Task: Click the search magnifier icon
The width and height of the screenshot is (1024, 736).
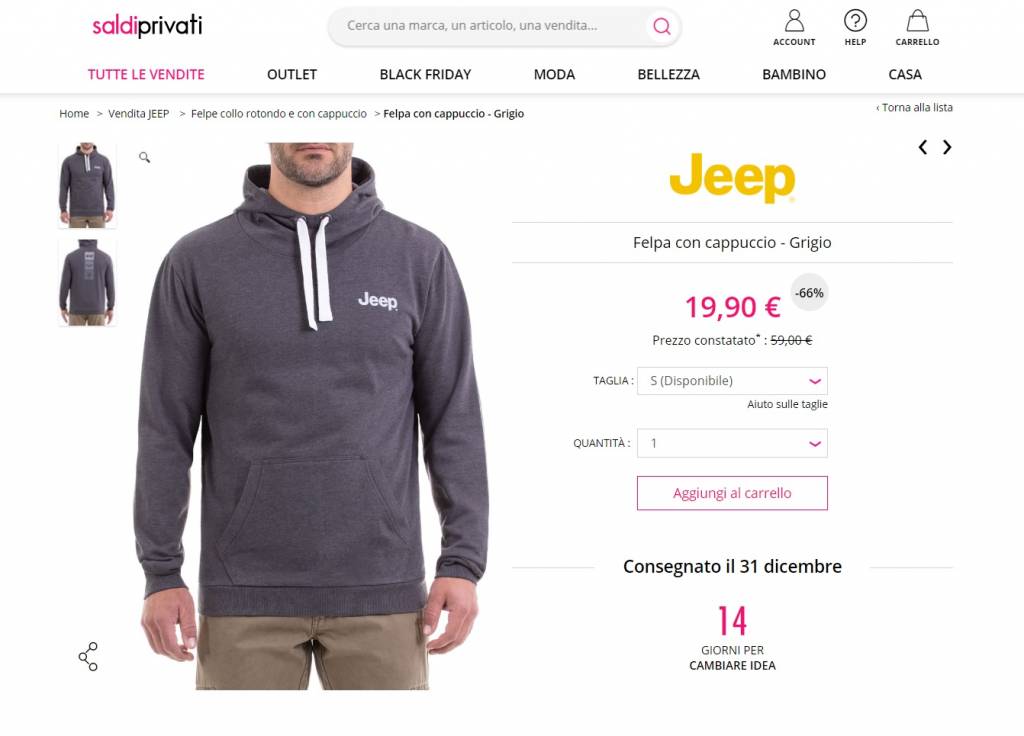Action: click(x=662, y=26)
